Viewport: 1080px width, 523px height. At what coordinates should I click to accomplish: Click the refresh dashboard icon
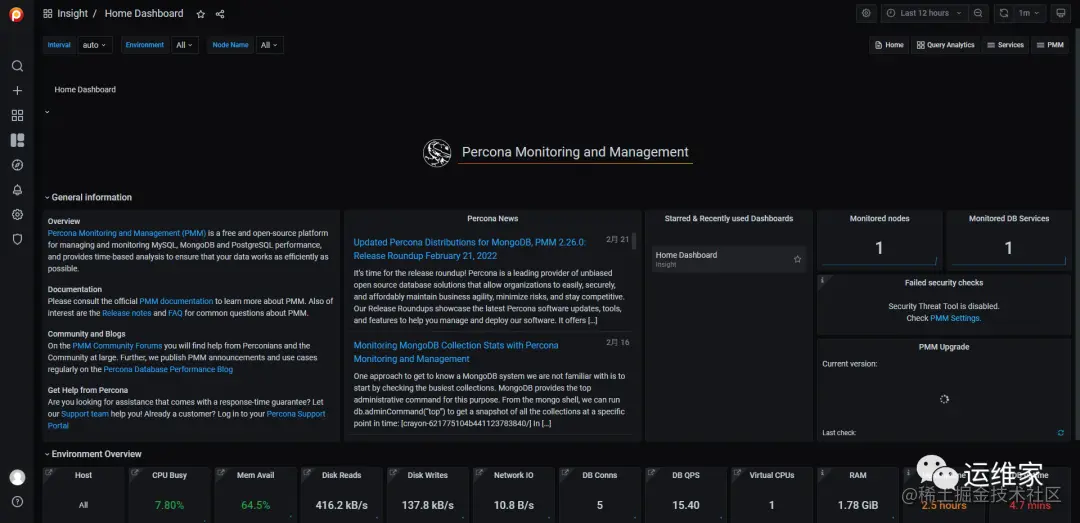point(1004,13)
